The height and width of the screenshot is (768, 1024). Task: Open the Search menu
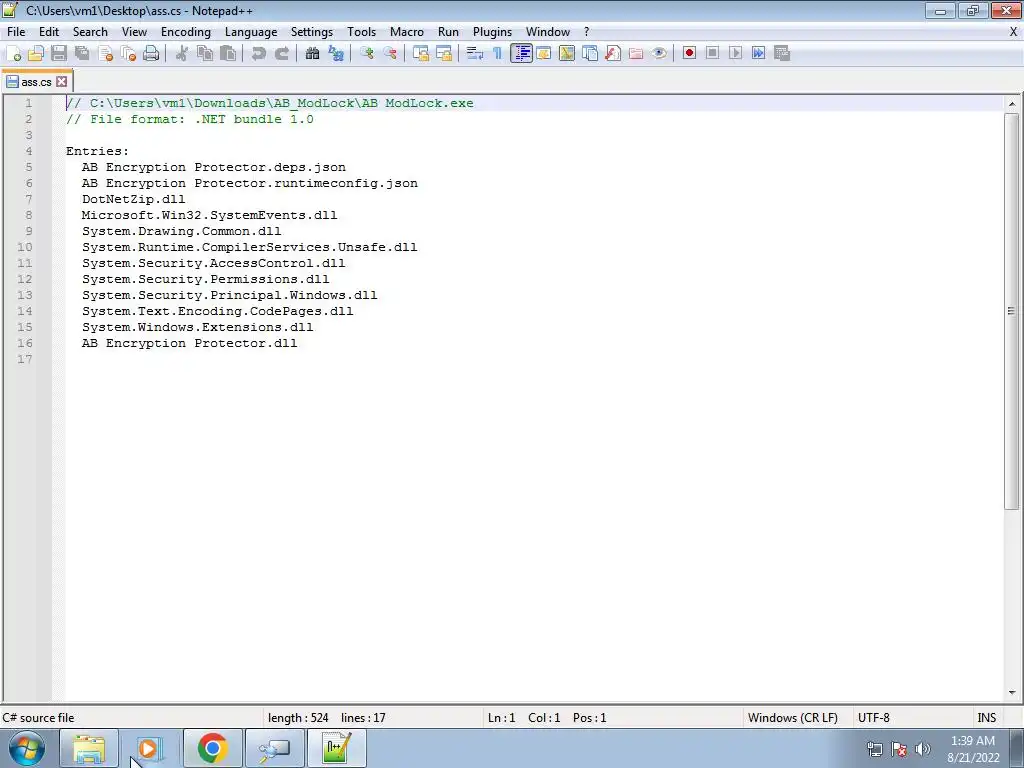point(90,32)
